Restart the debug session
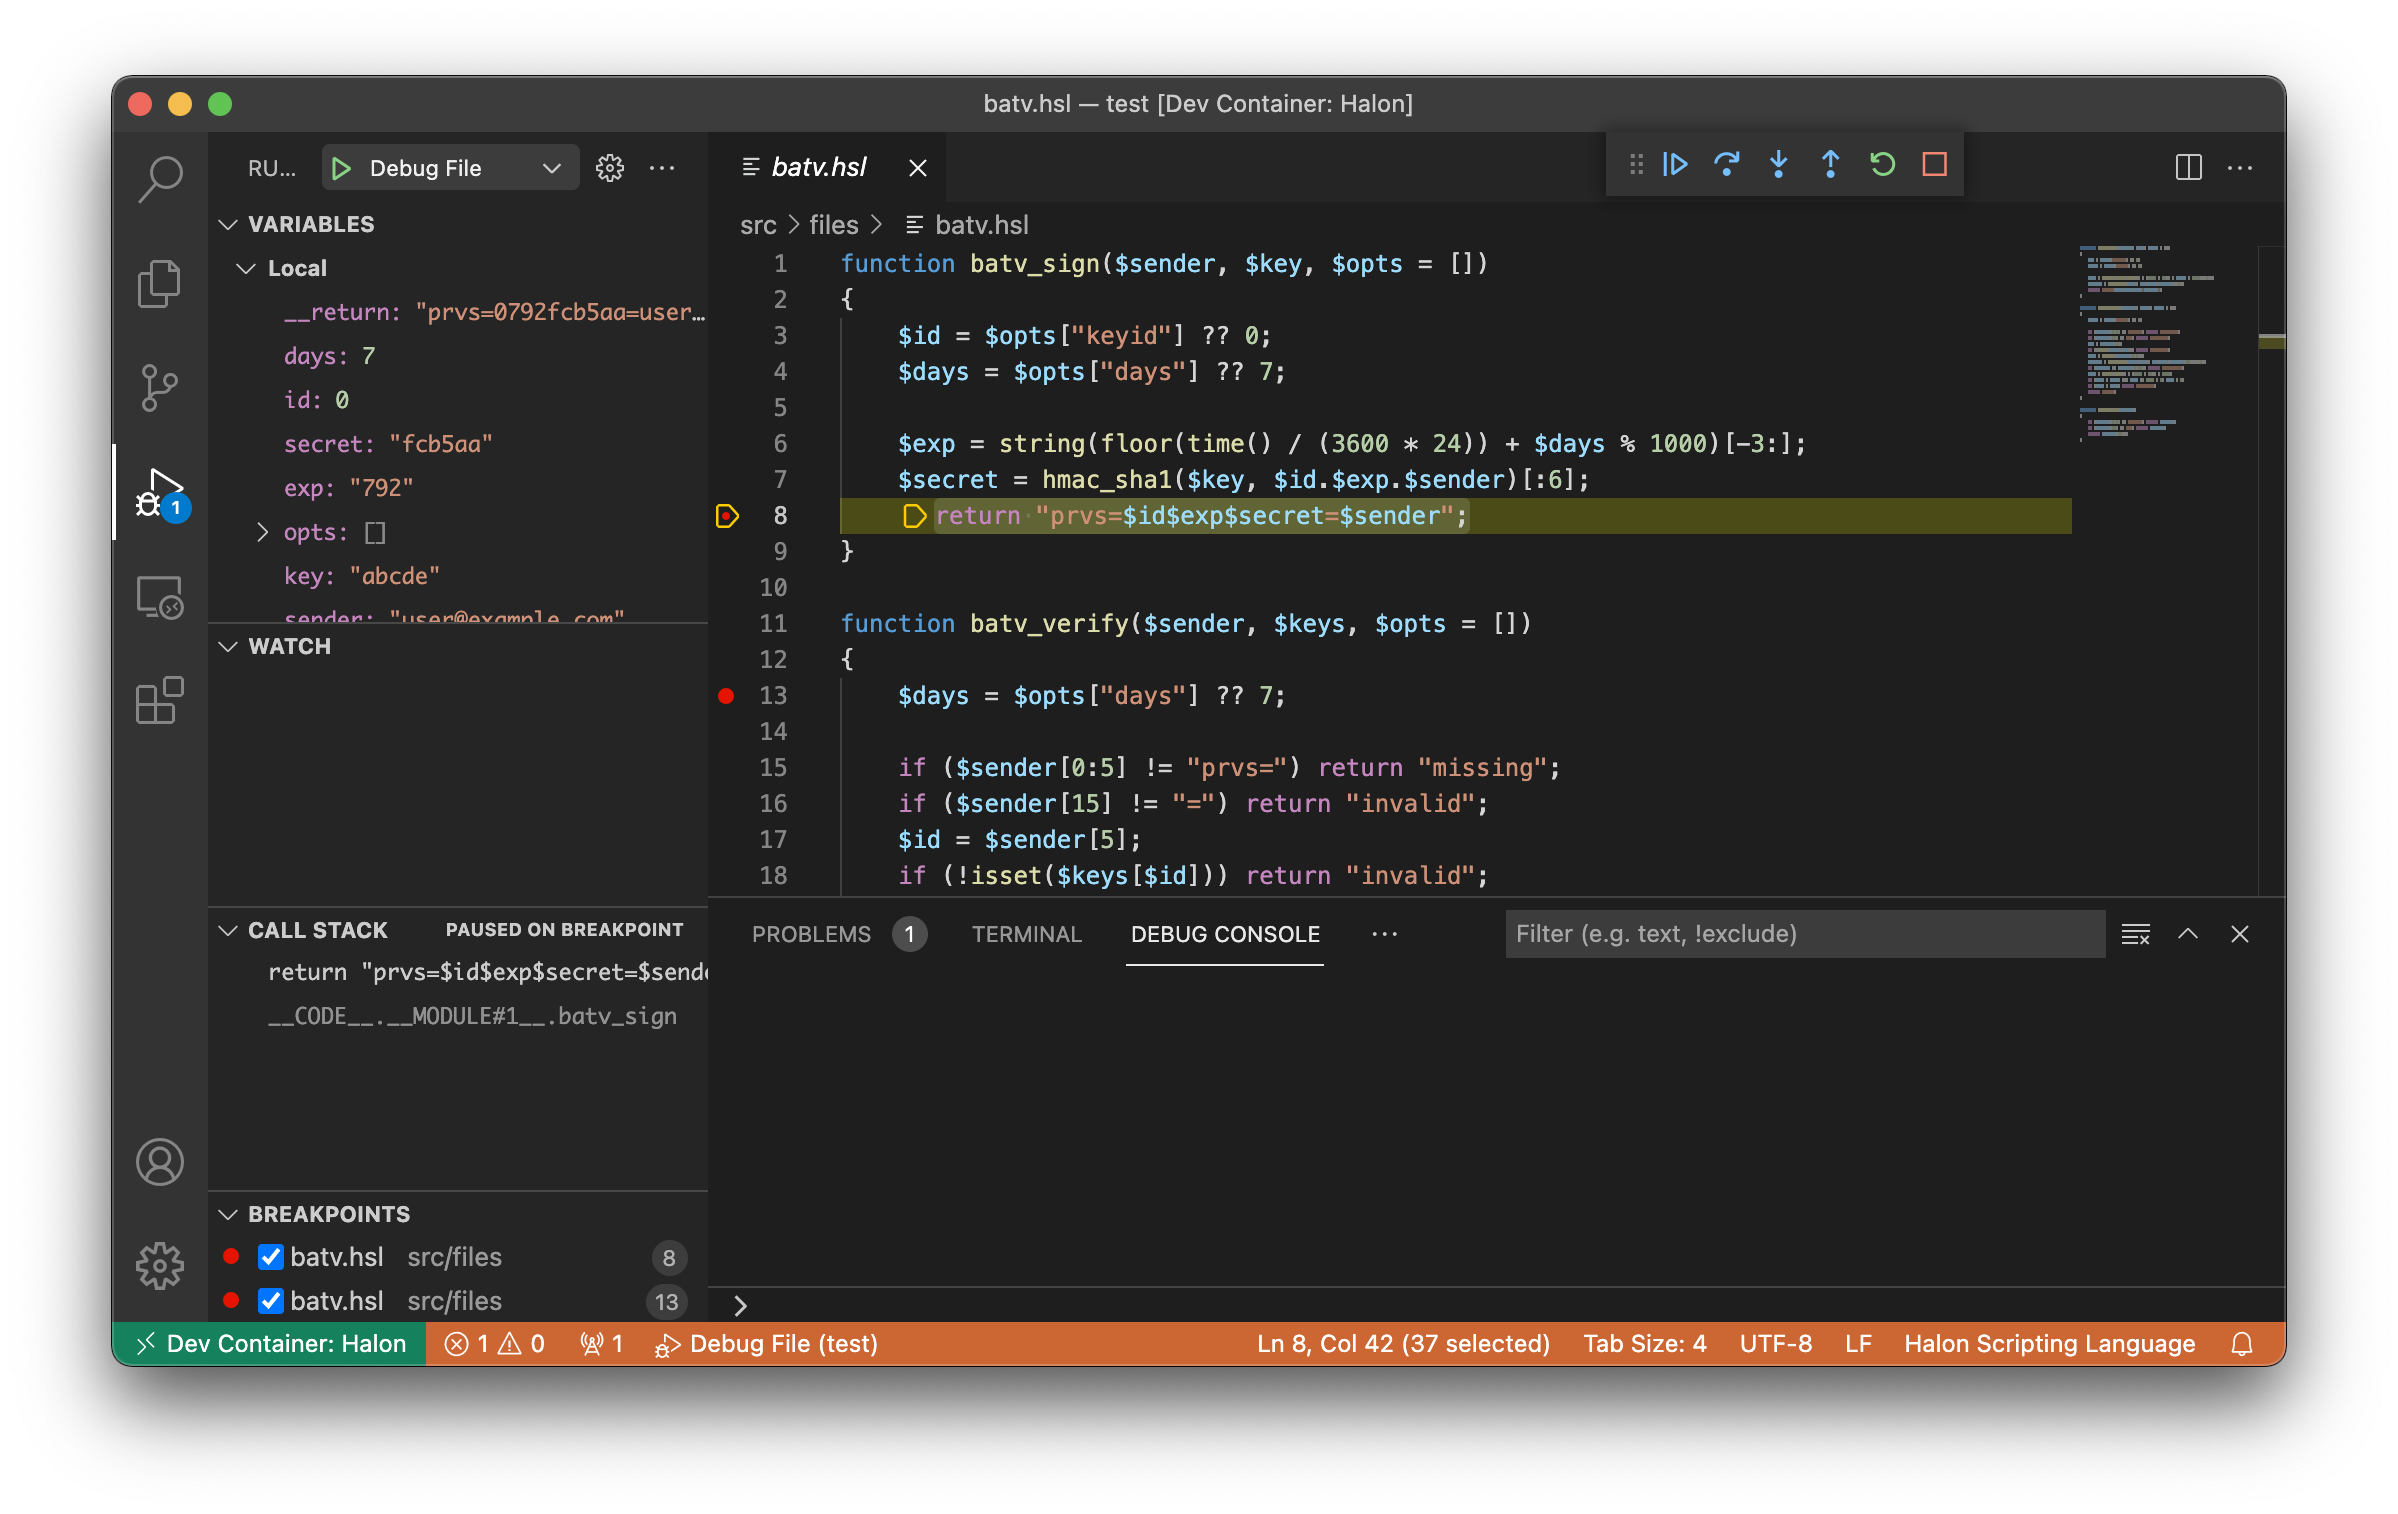 1883,164
